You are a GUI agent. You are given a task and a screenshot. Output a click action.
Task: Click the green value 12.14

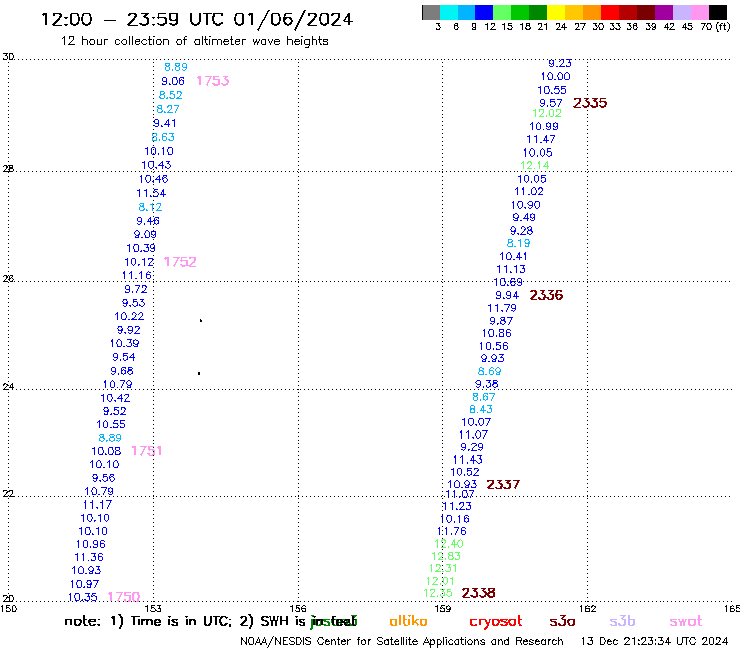535,165
